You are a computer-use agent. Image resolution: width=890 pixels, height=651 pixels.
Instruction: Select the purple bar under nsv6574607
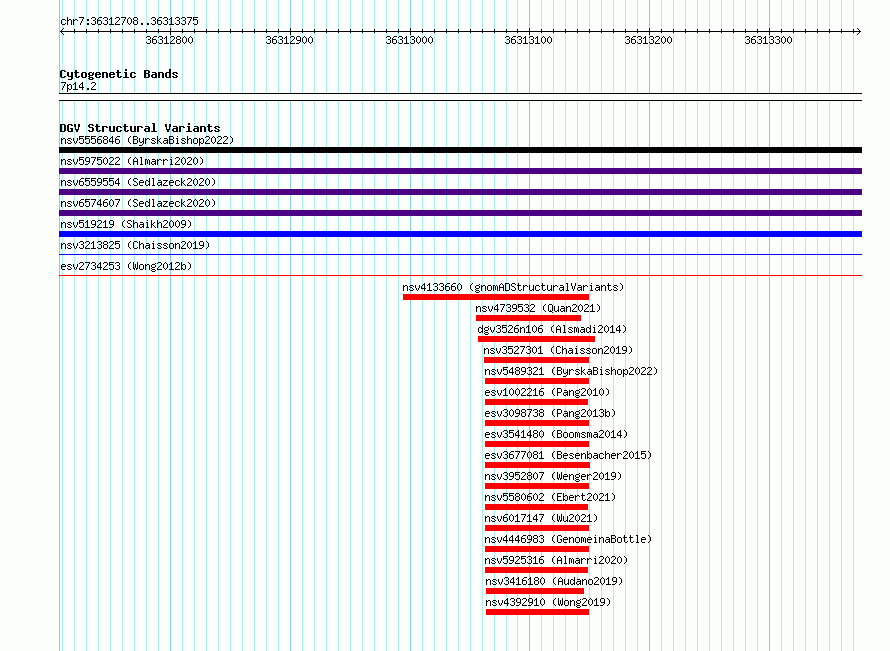click(460, 213)
